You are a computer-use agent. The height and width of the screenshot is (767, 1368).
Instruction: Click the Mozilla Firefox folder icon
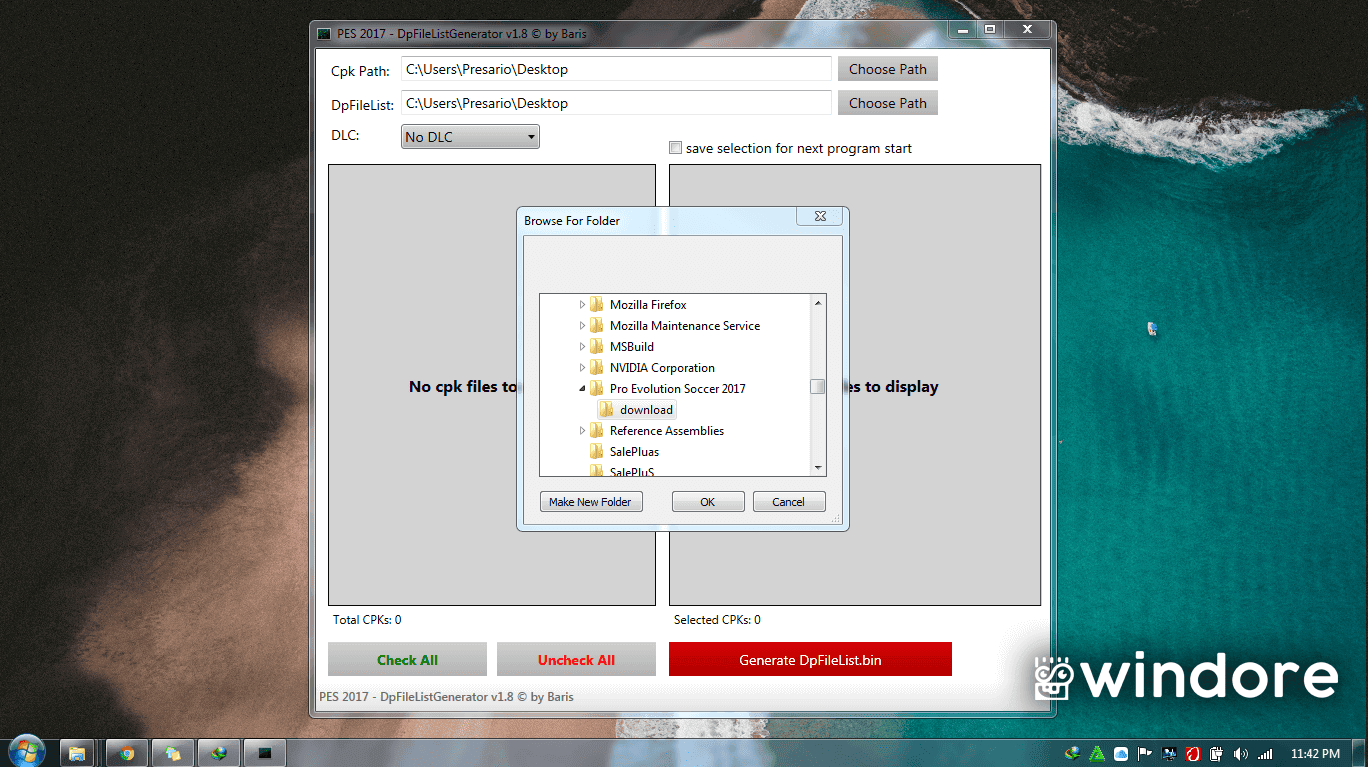tap(597, 304)
